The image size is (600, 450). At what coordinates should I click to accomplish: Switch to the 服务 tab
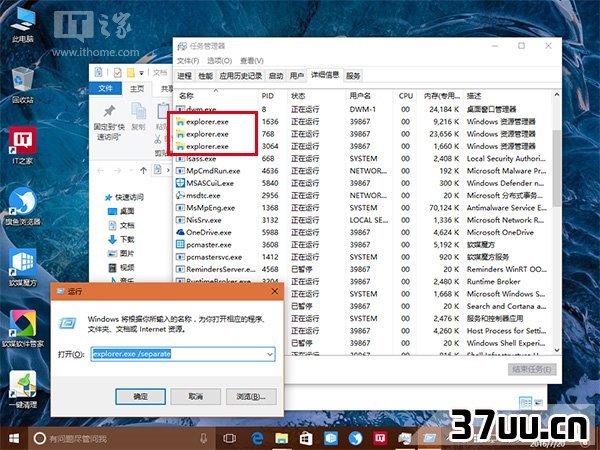tap(353, 76)
